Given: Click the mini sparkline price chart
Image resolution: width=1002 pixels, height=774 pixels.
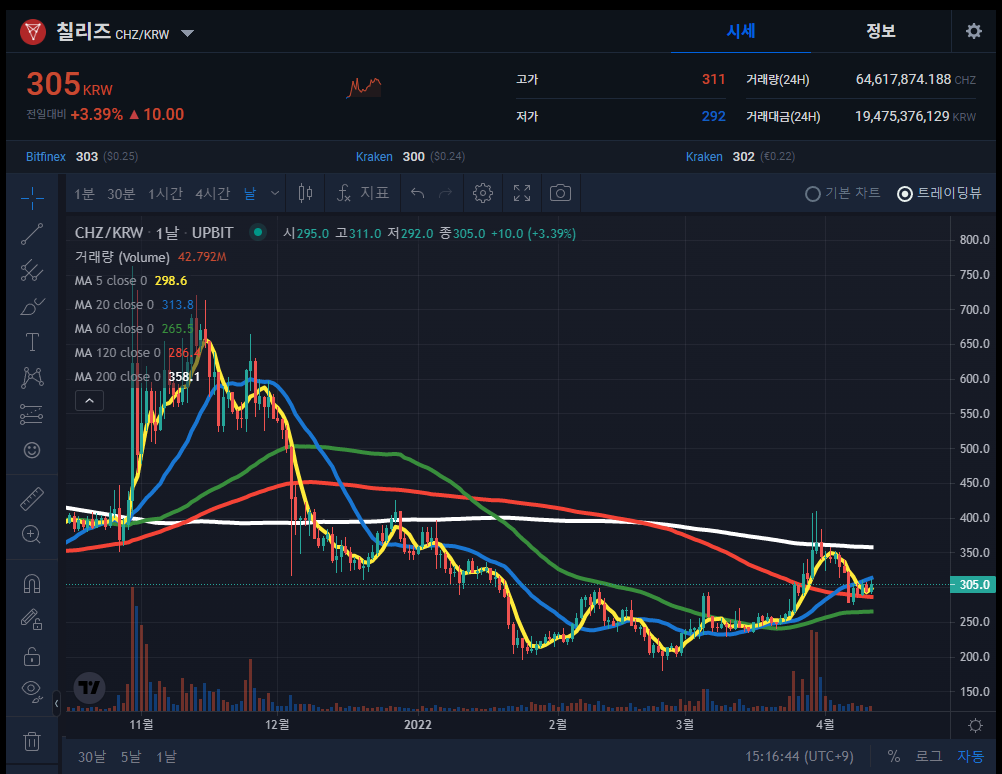Looking at the screenshot, I should click(364, 87).
